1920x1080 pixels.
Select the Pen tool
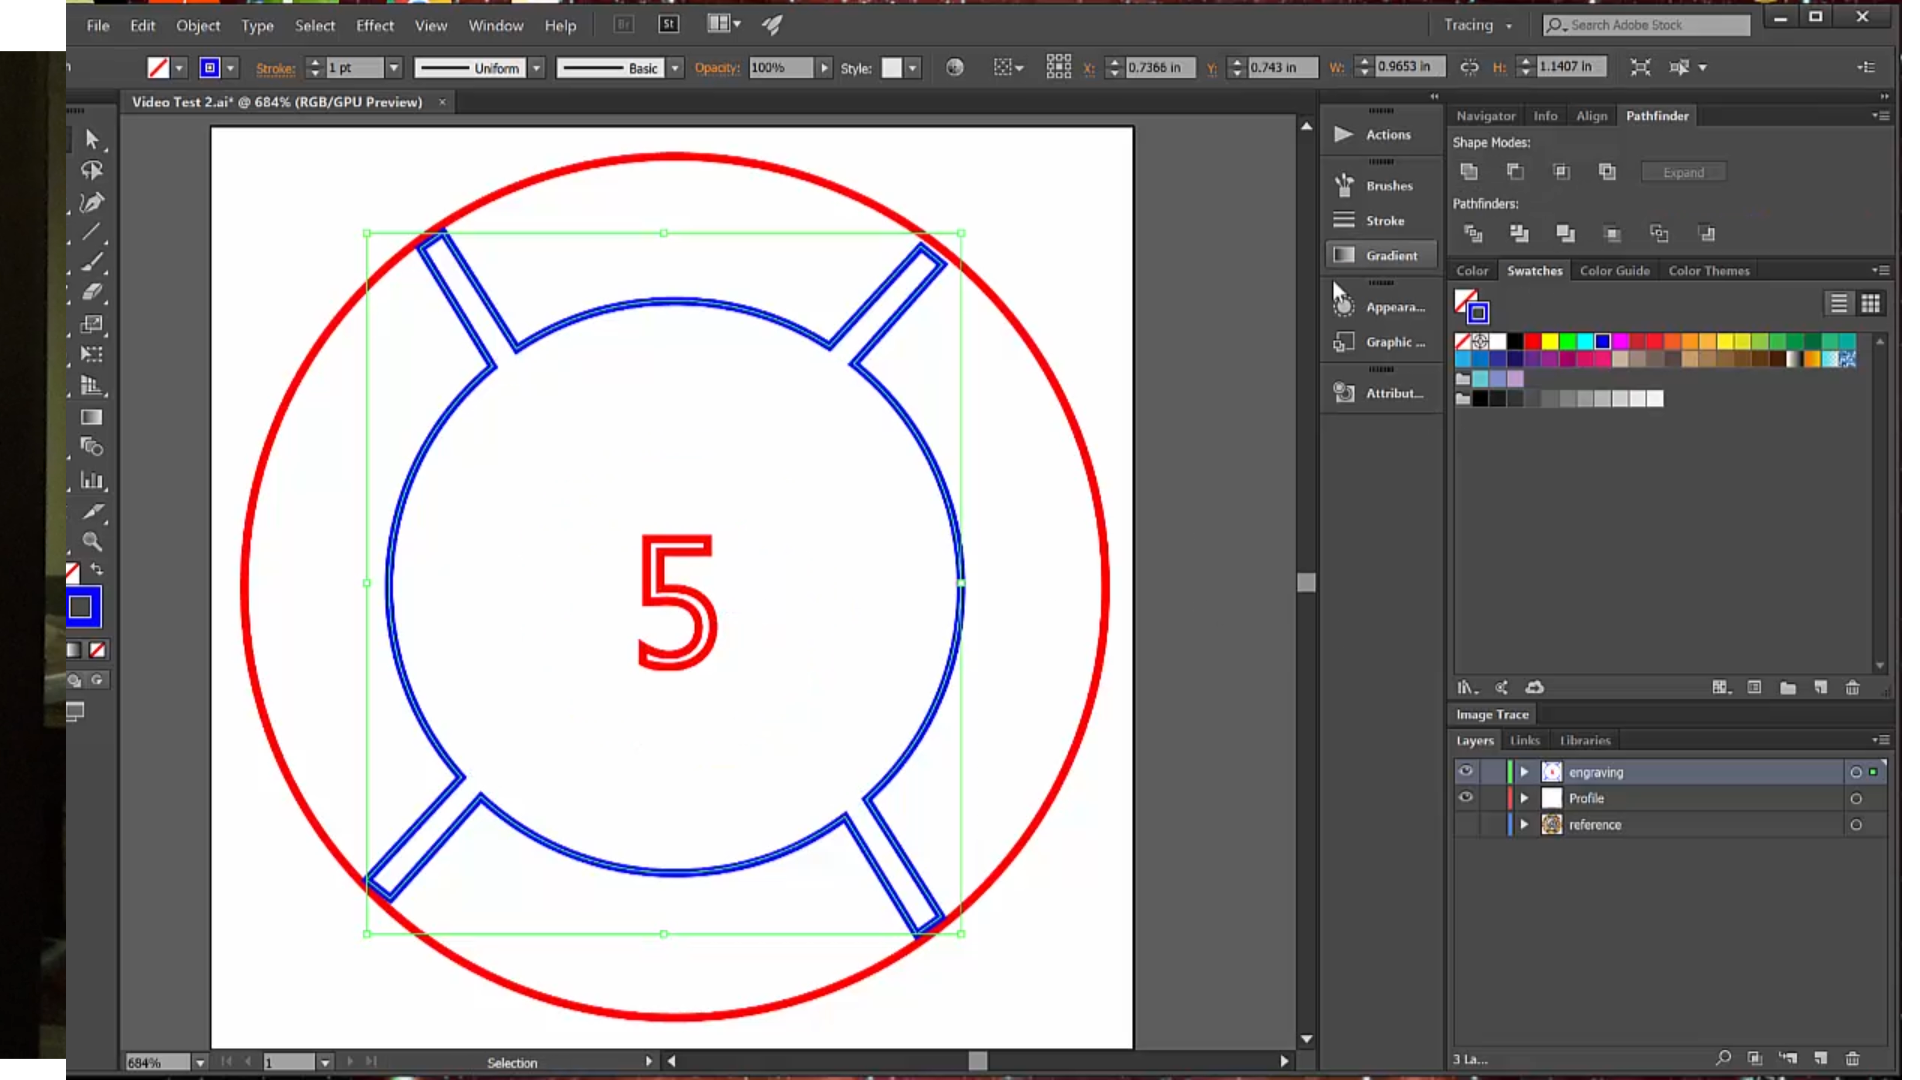(x=92, y=202)
